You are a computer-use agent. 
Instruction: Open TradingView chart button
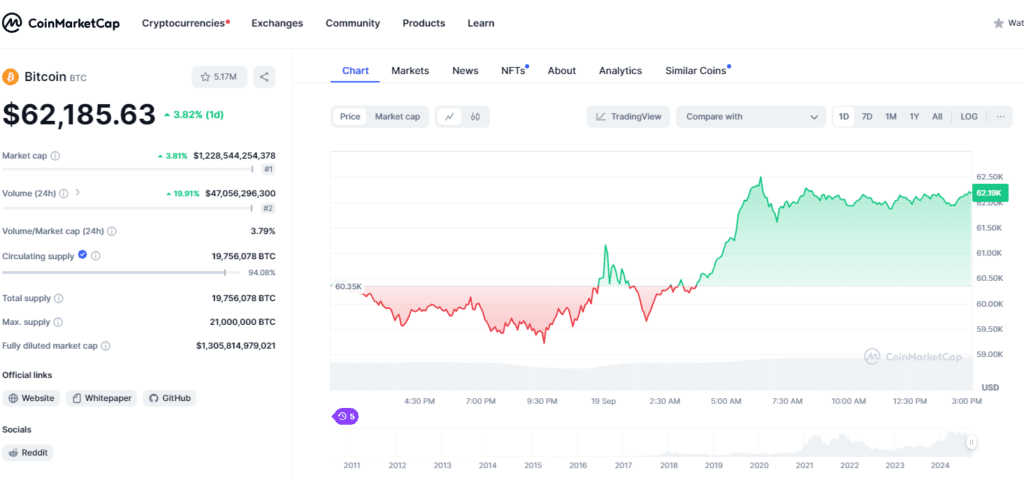coord(628,117)
